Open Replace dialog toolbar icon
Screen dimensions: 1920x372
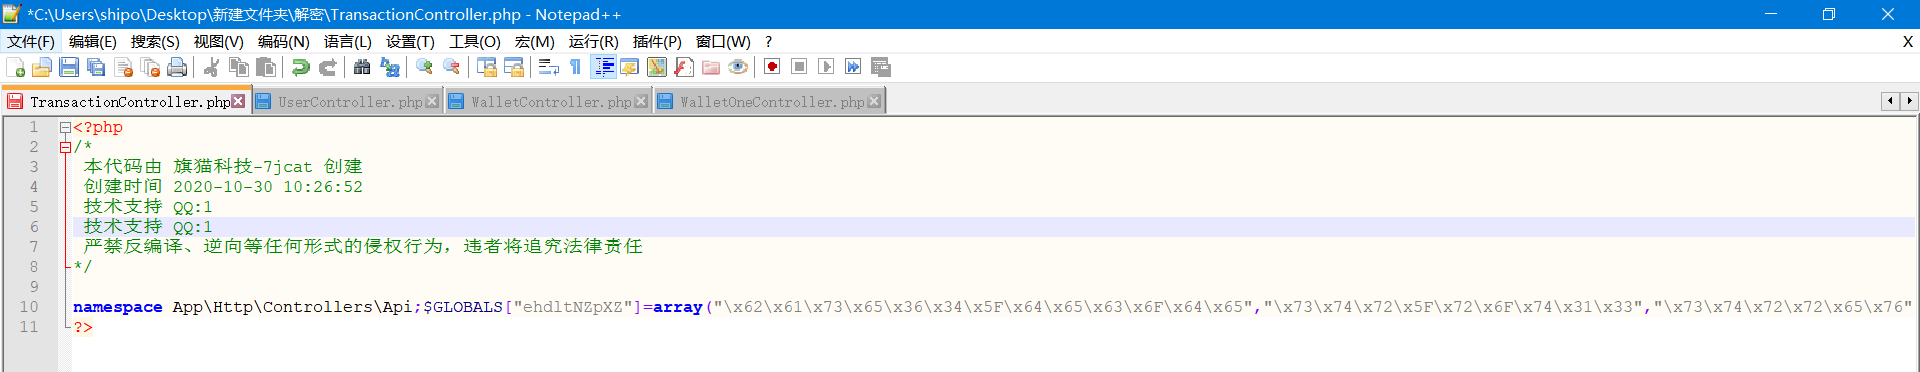click(x=390, y=67)
